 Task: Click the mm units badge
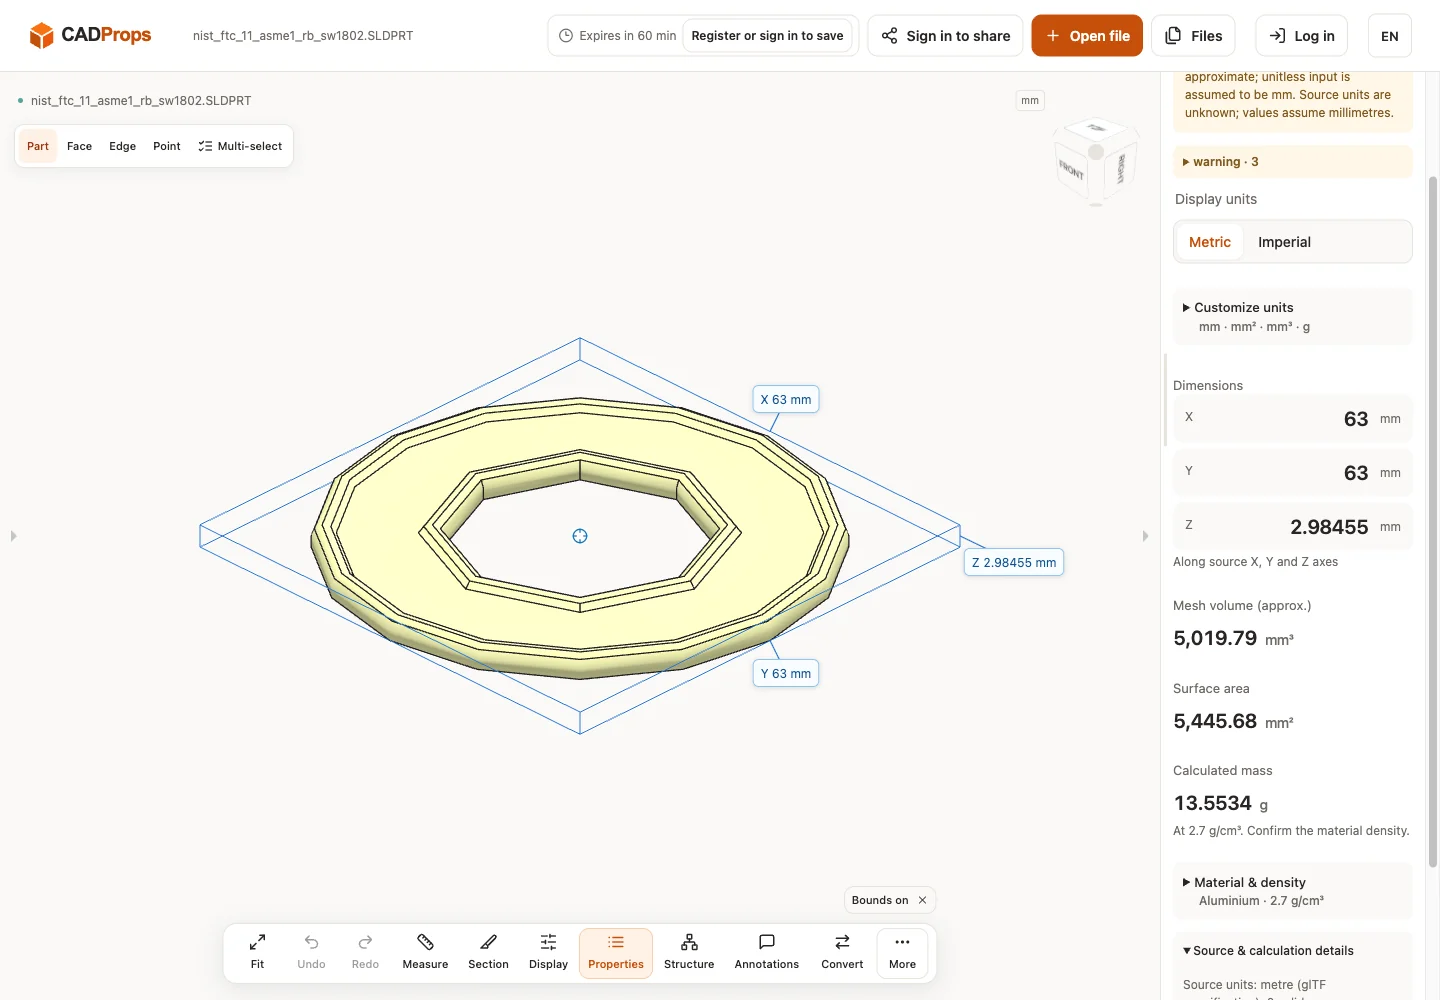[x=1030, y=100]
